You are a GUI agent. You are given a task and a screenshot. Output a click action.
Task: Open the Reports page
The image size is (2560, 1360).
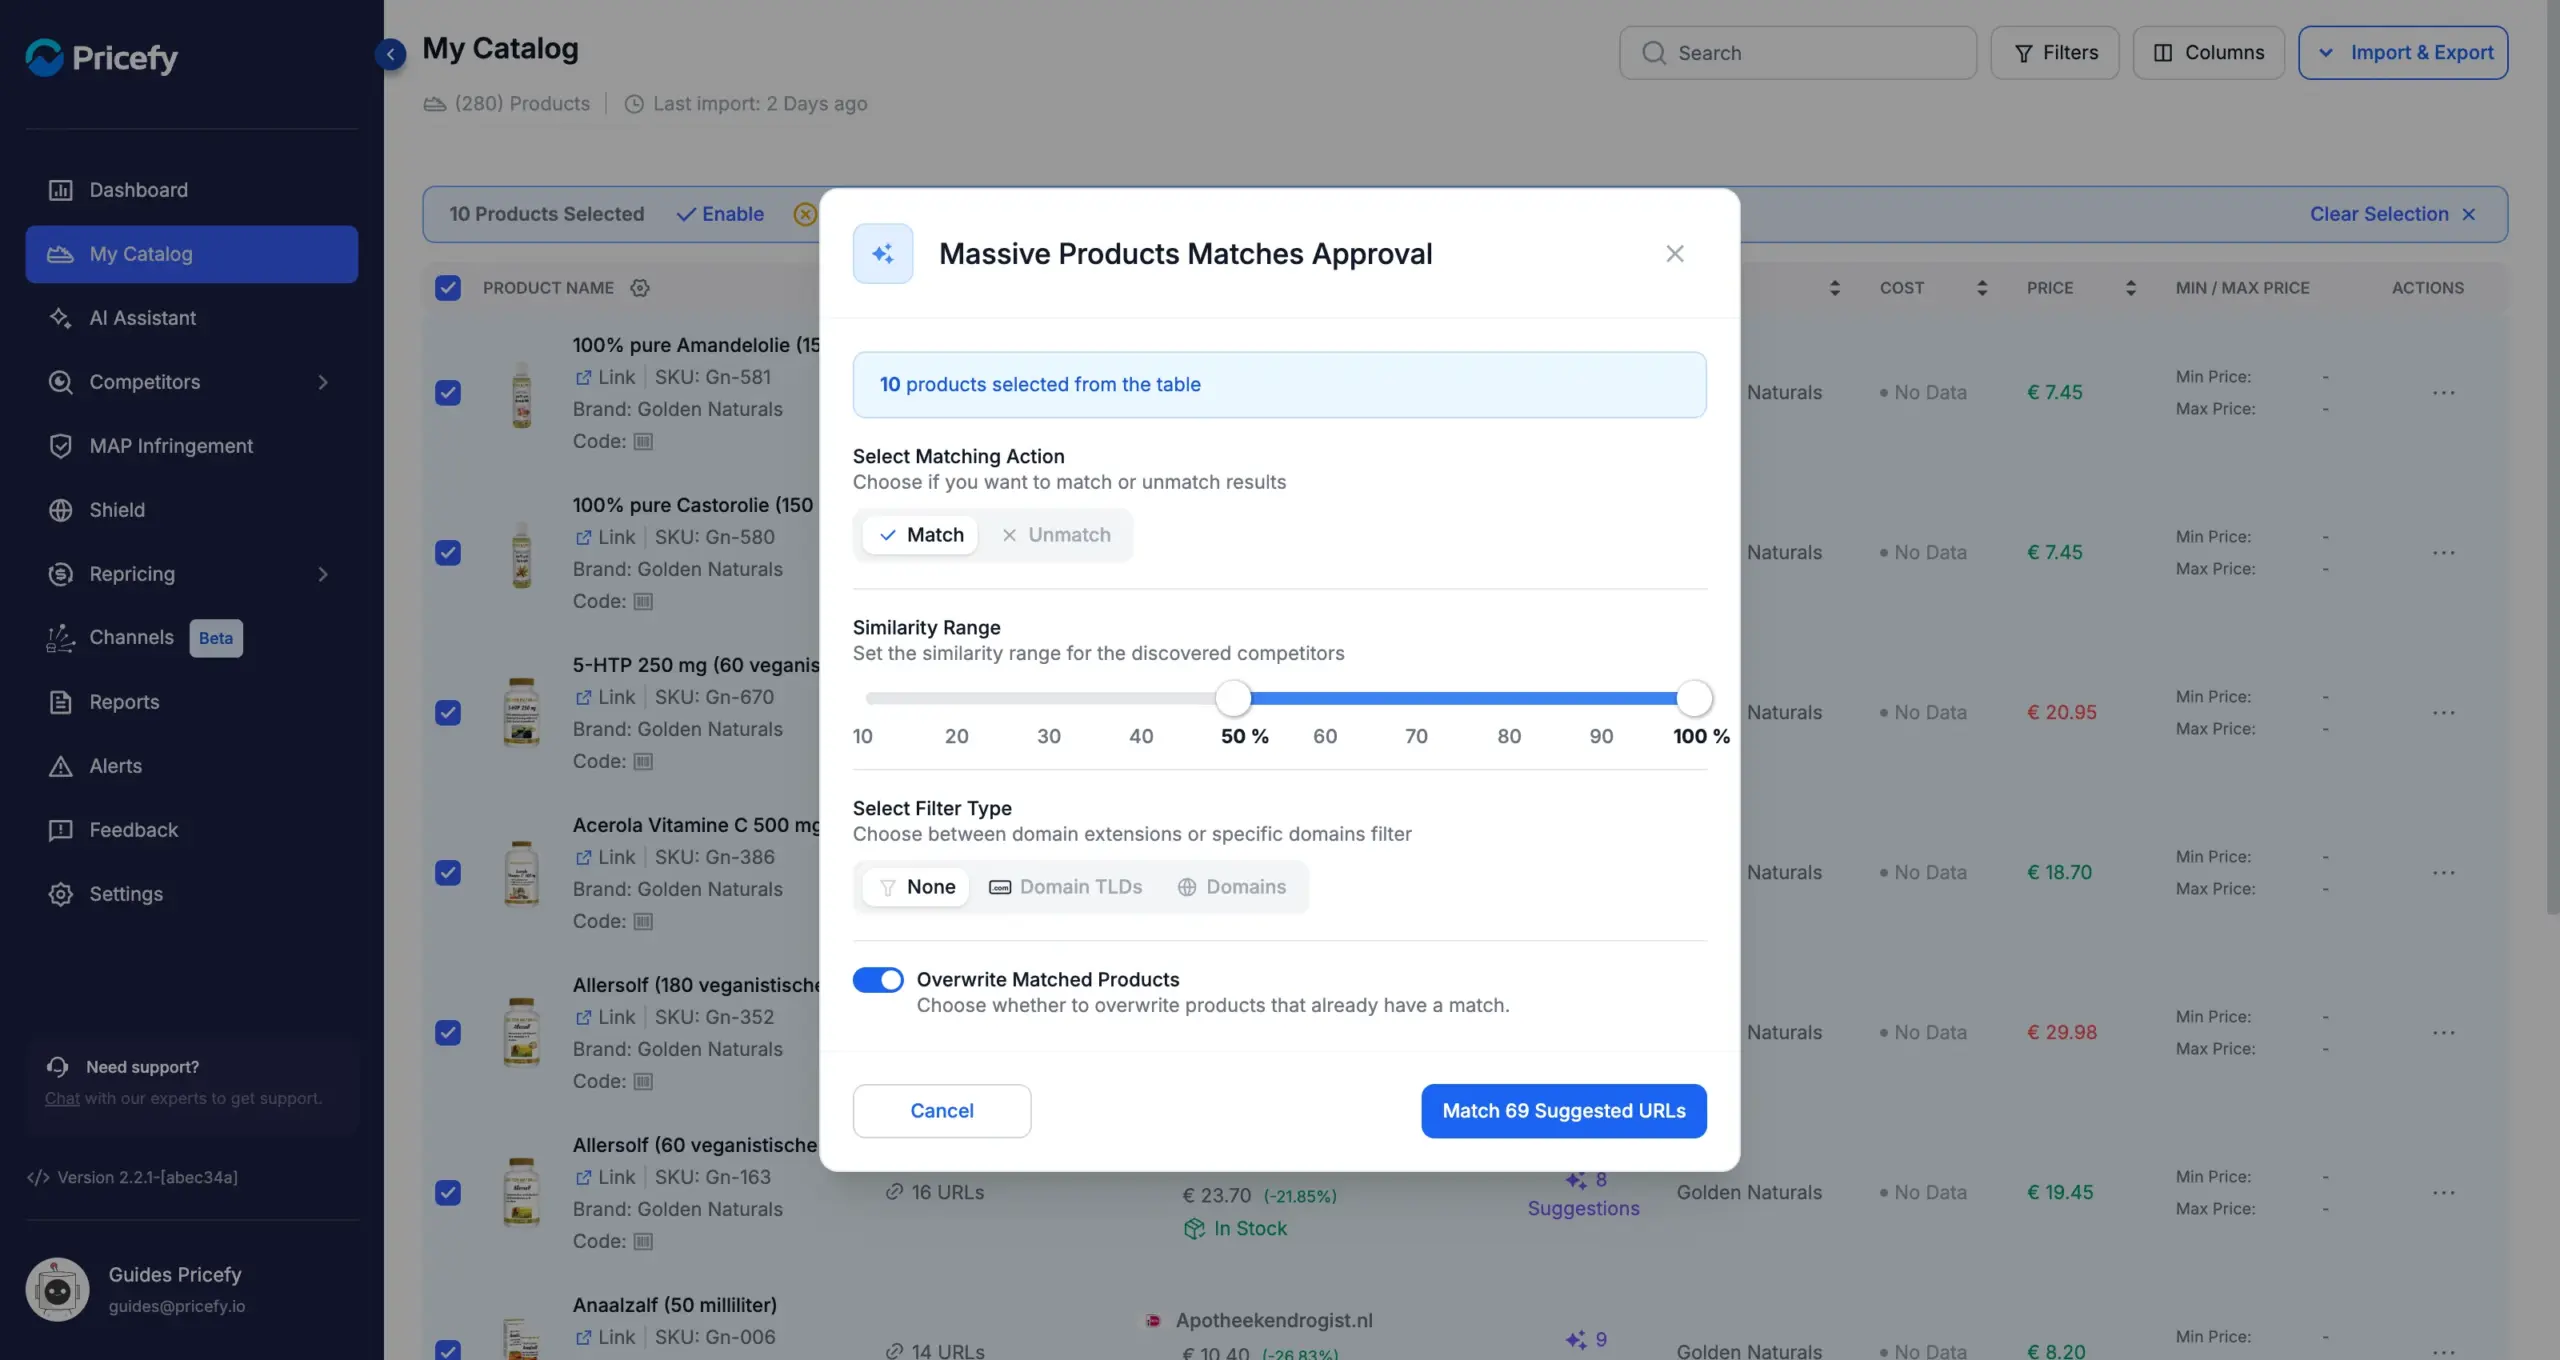191,702
